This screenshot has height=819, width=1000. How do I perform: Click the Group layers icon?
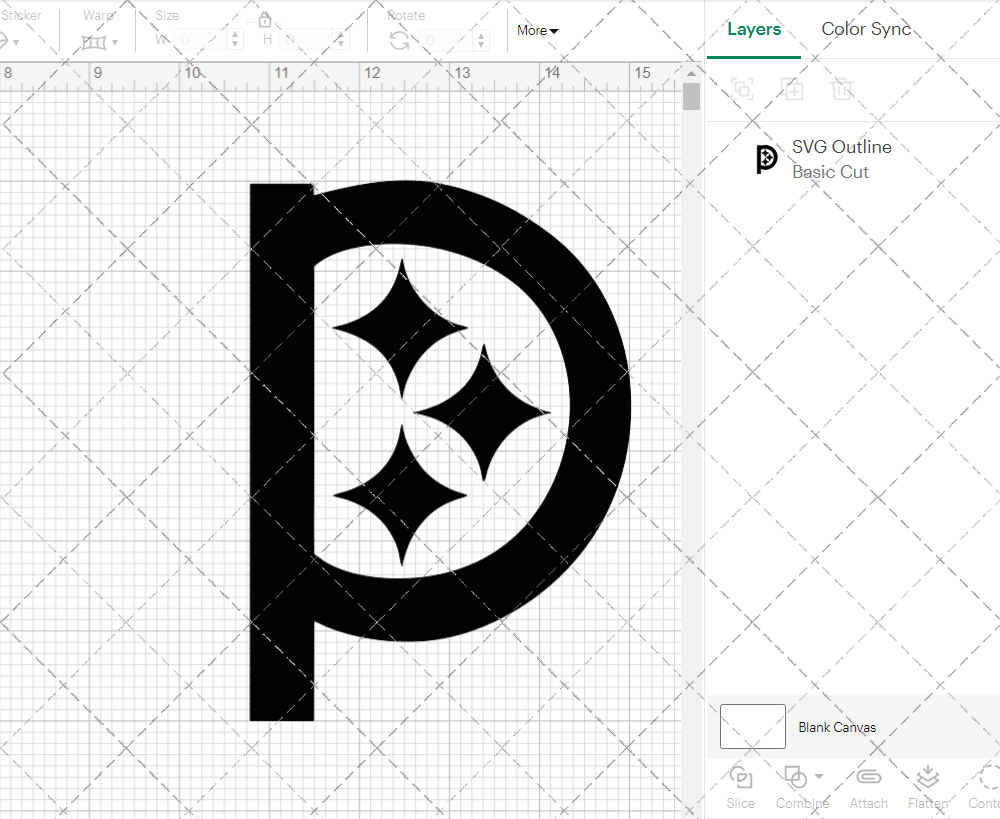[742, 89]
